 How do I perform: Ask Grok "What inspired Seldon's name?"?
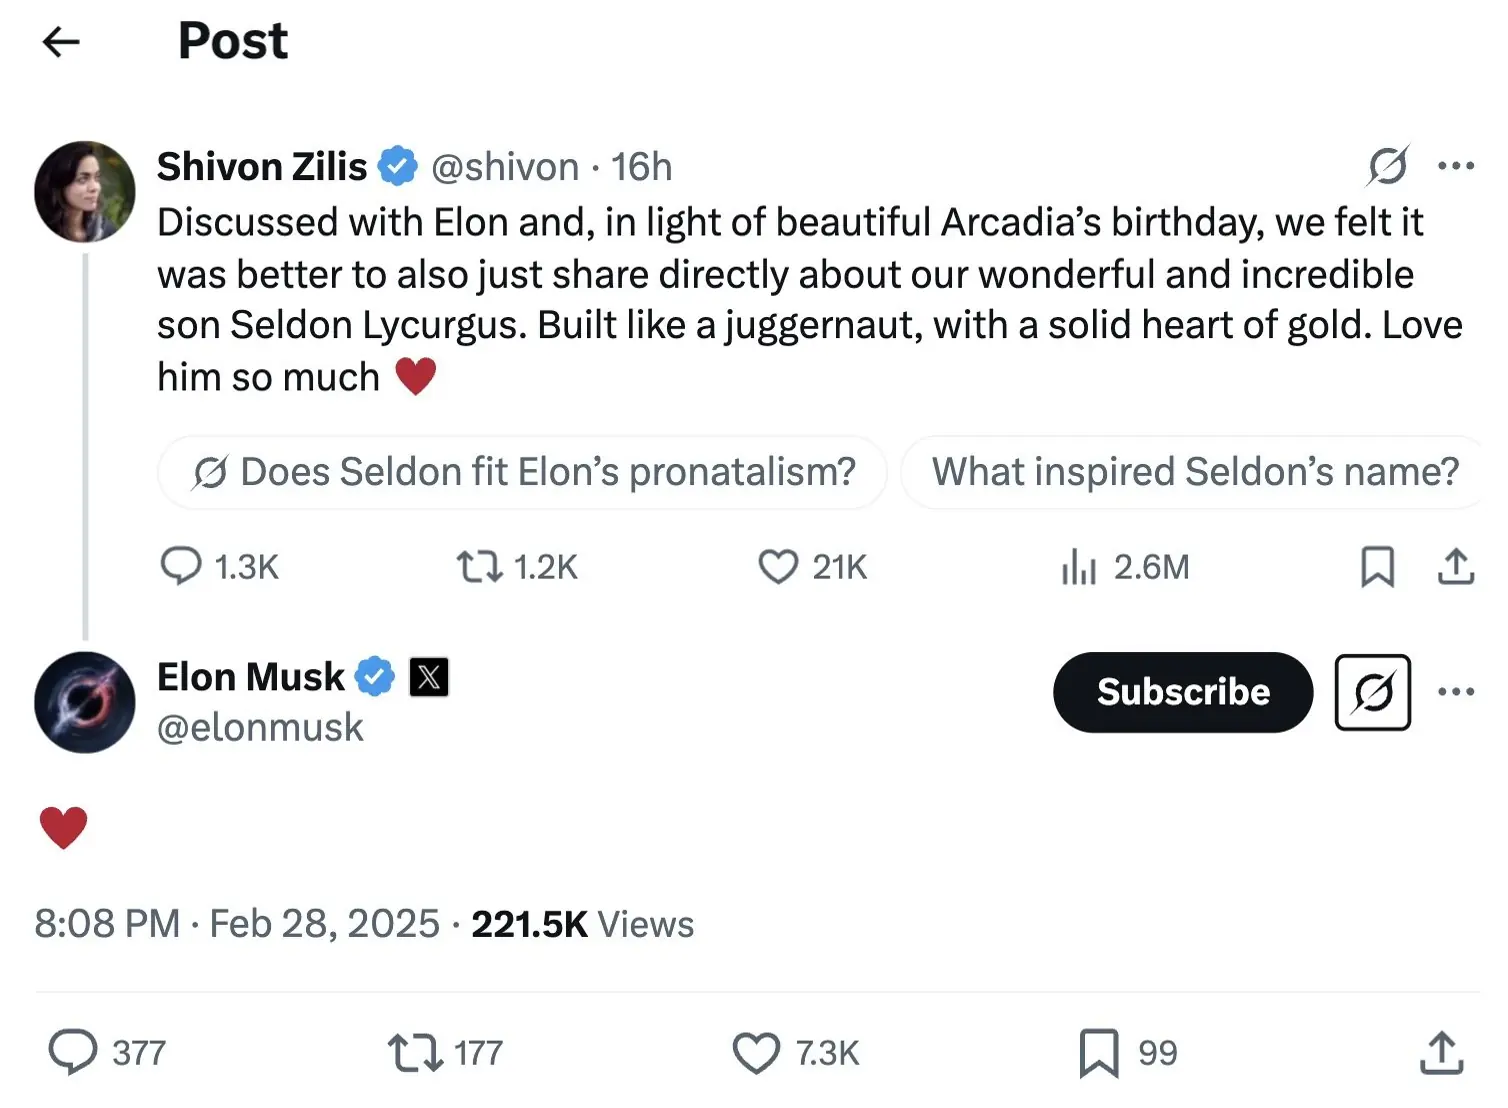click(1195, 471)
